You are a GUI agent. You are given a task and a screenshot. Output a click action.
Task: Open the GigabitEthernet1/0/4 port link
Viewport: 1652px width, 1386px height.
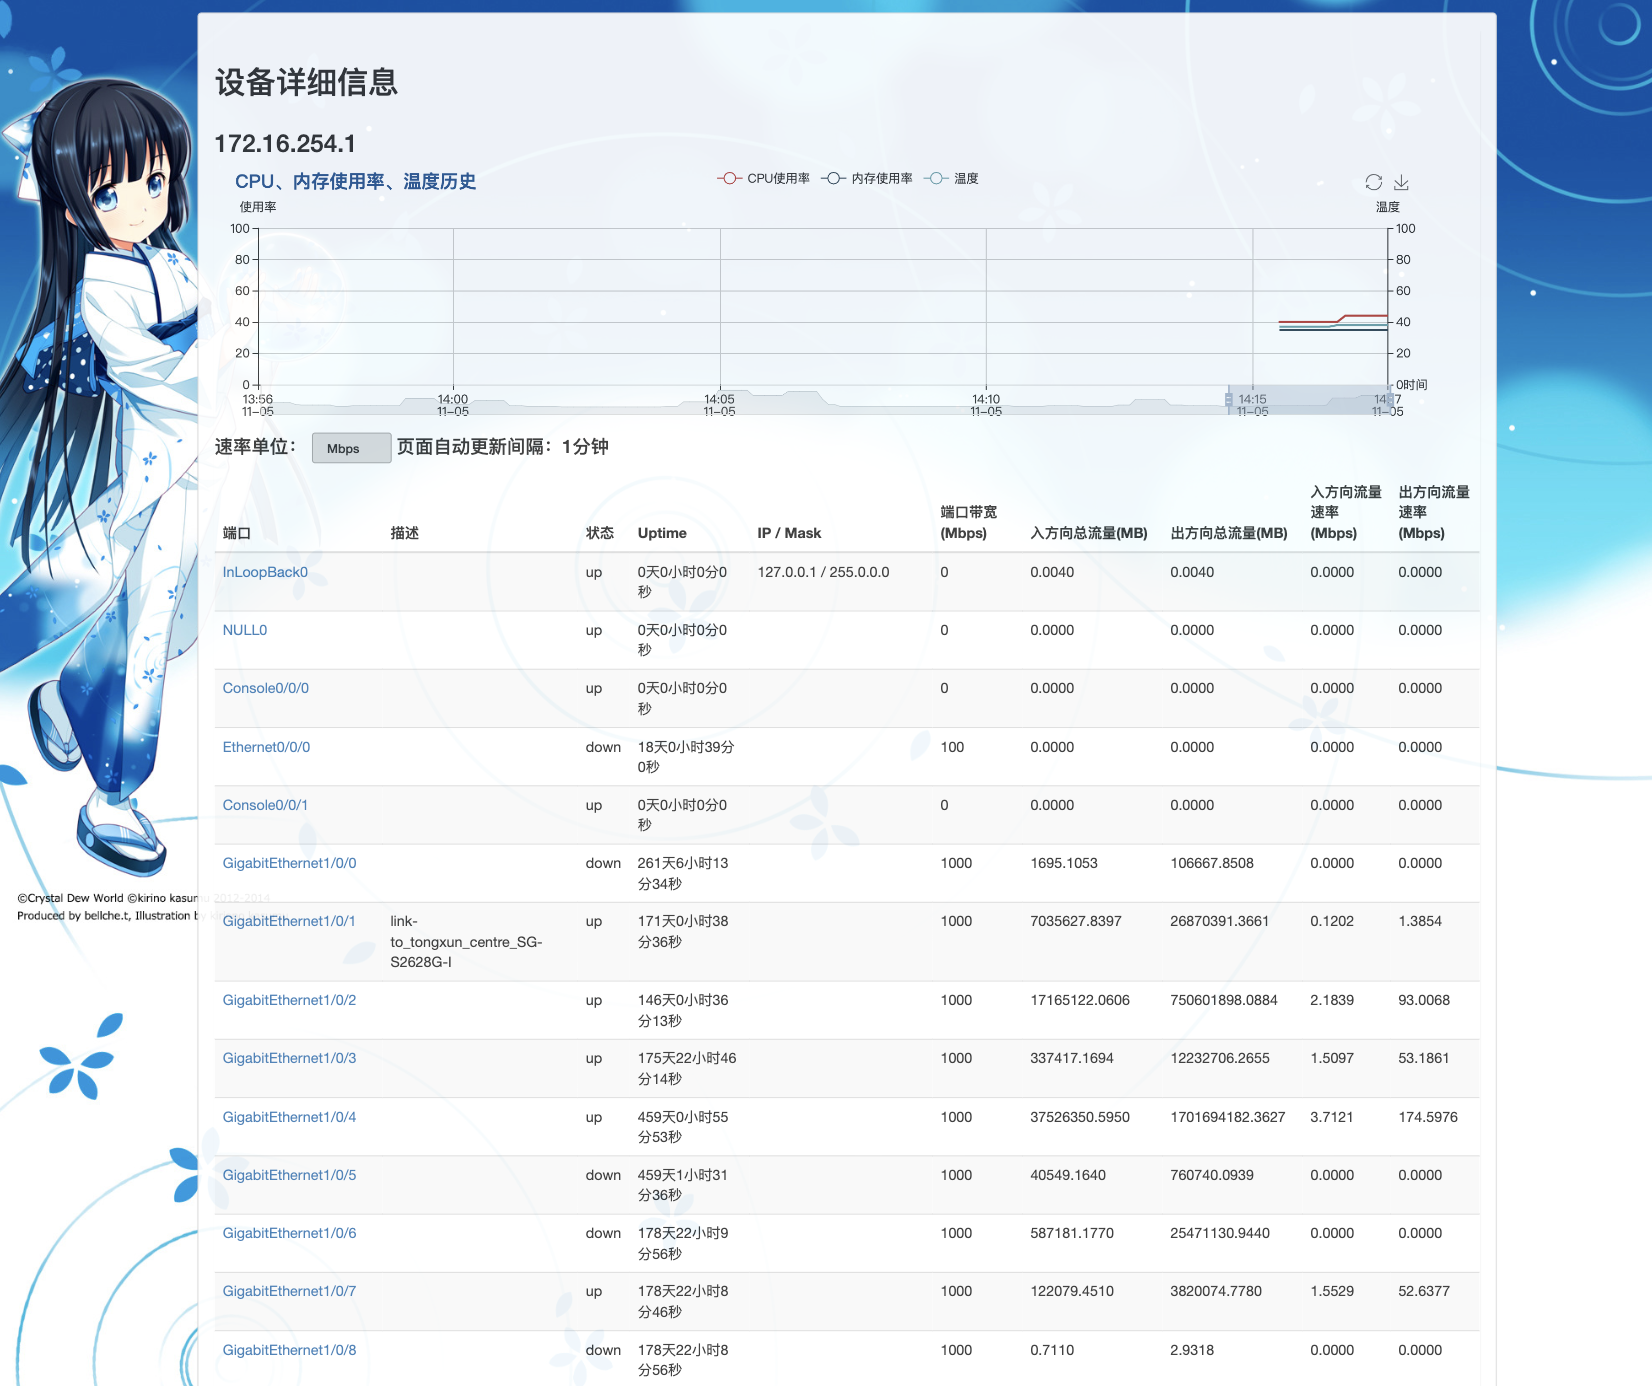click(x=289, y=1117)
